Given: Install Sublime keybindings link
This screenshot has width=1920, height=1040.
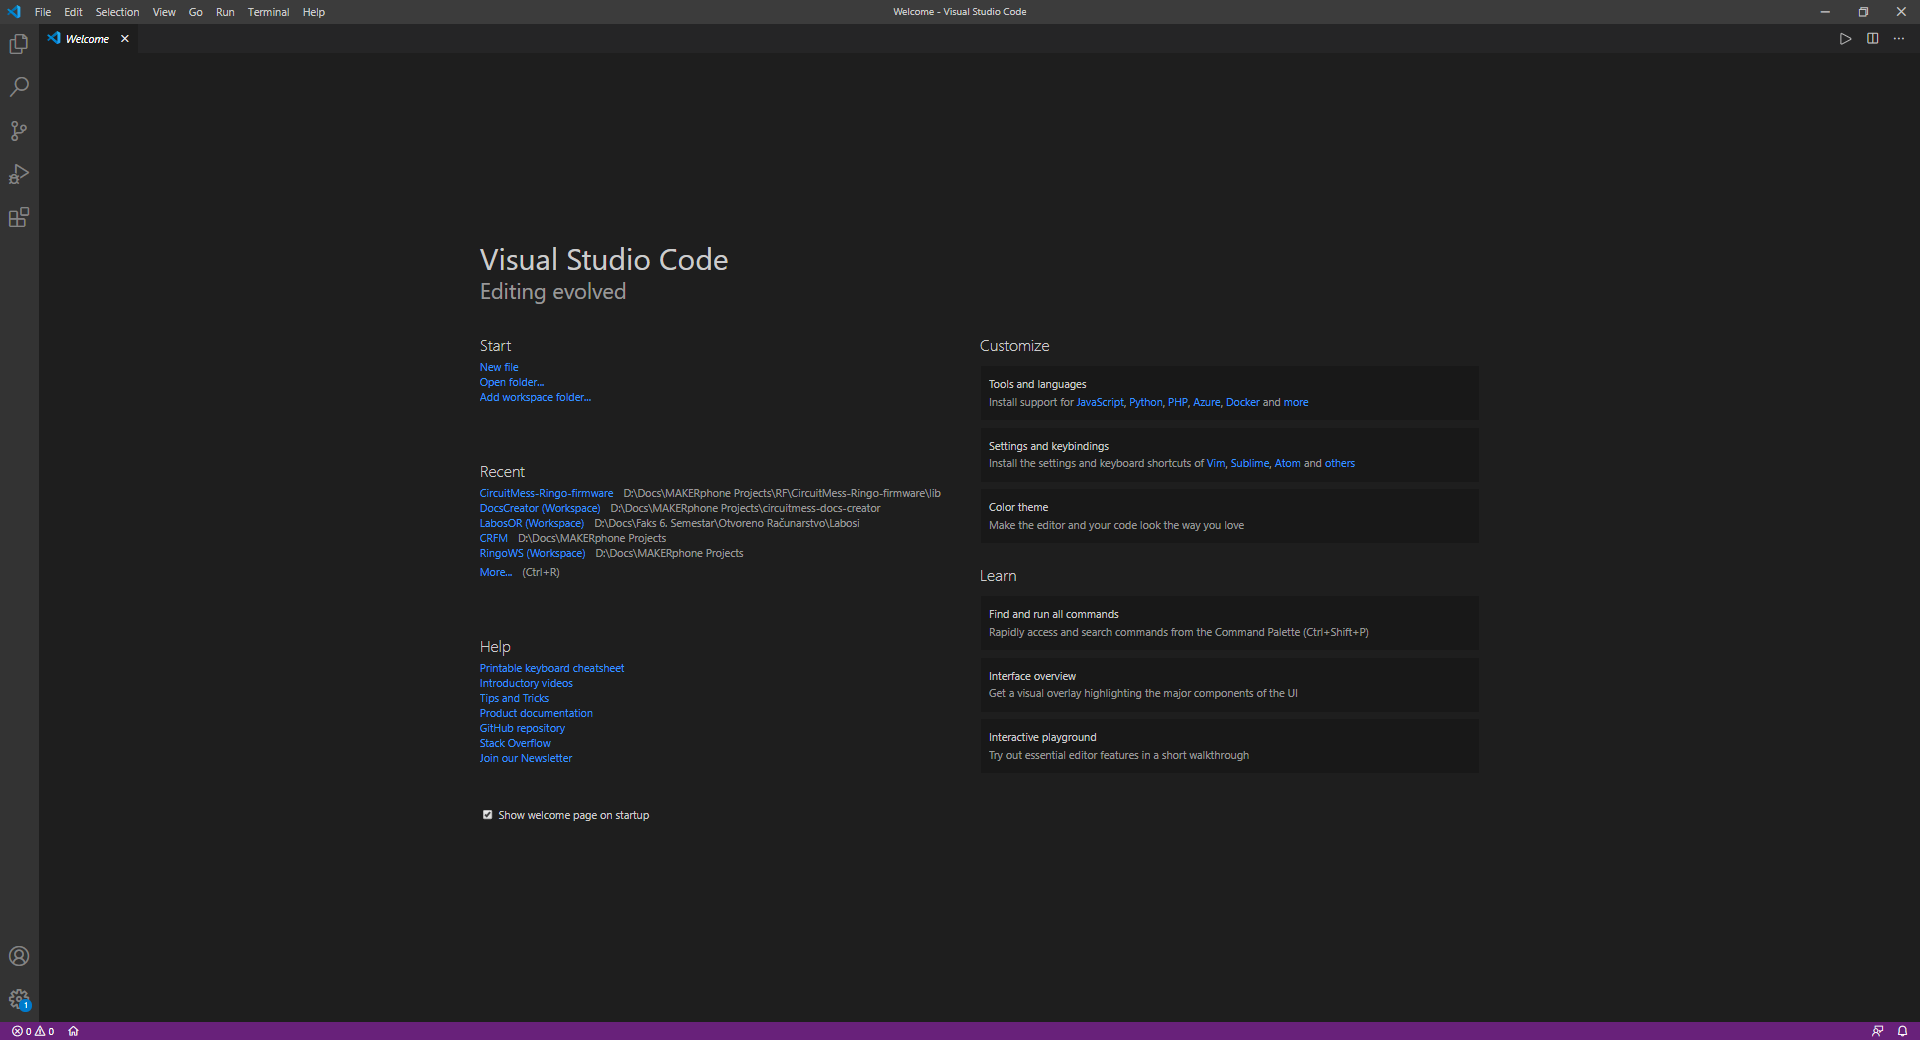Looking at the screenshot, I should (1250, 463).
